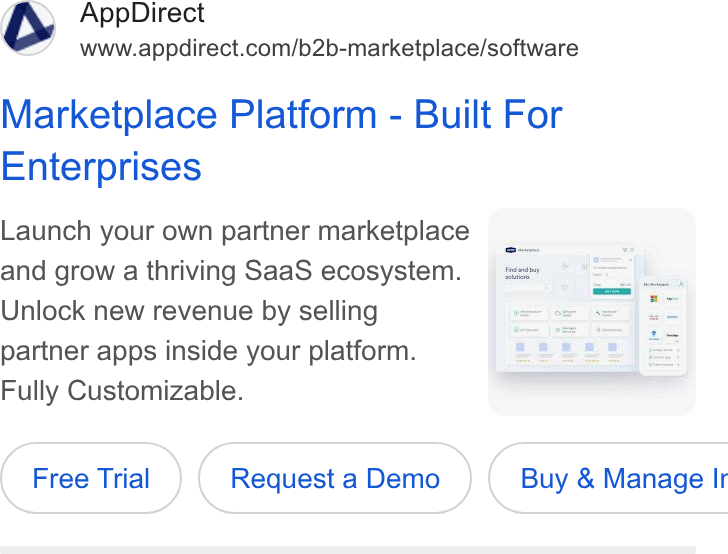Click the Buy & Manage button
The height and width of the screenshot is (554, 728).
(609, 478)
